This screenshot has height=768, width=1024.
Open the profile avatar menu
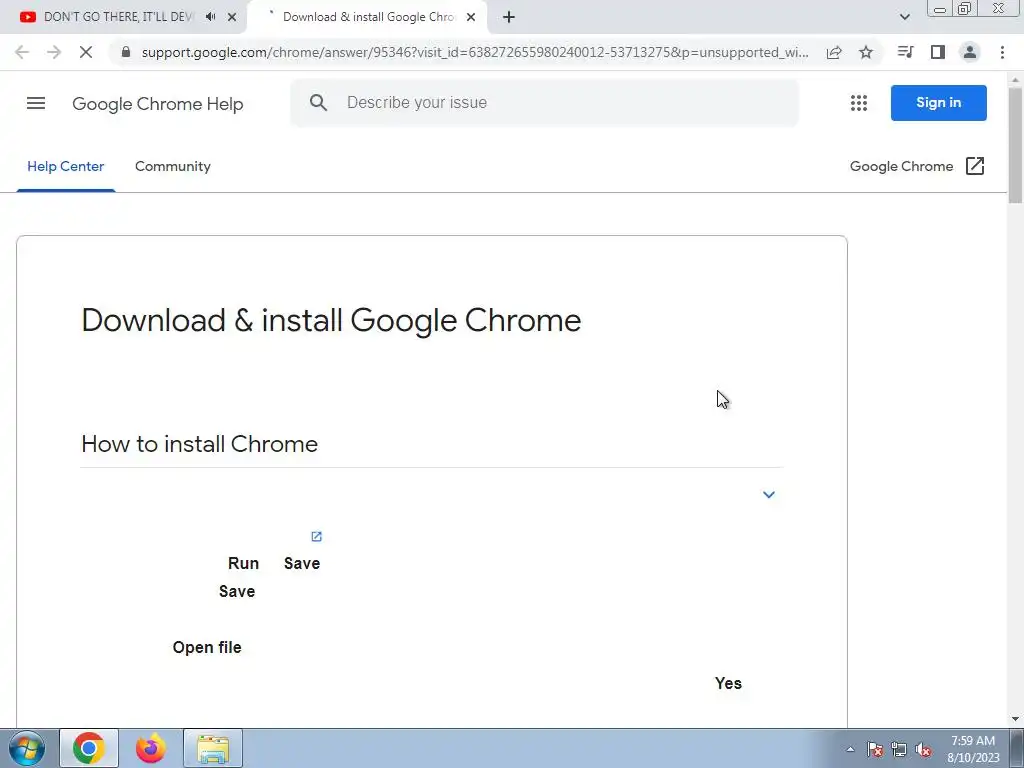[x=970, y=52]
